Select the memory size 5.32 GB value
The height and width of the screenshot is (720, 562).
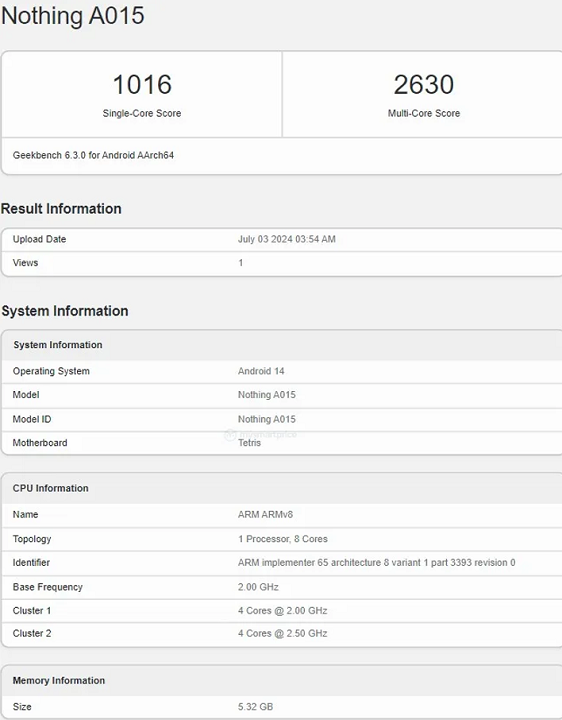pos(255,707)
